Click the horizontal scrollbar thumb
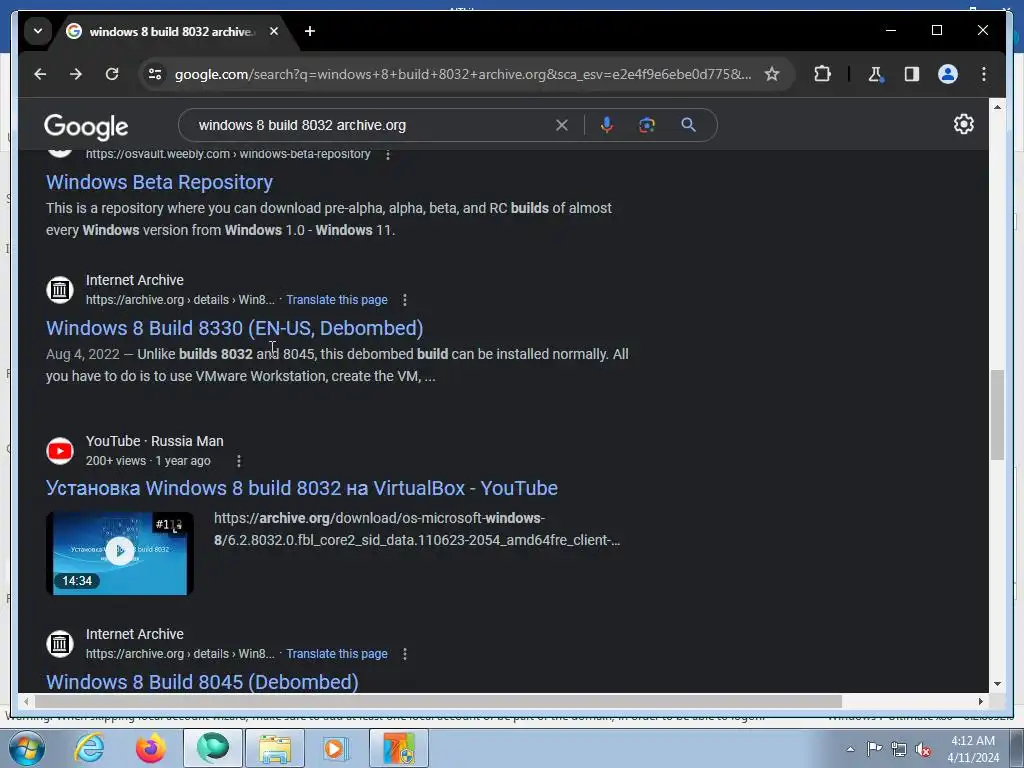Screen dimensions: 1024x768 point(438,701)
